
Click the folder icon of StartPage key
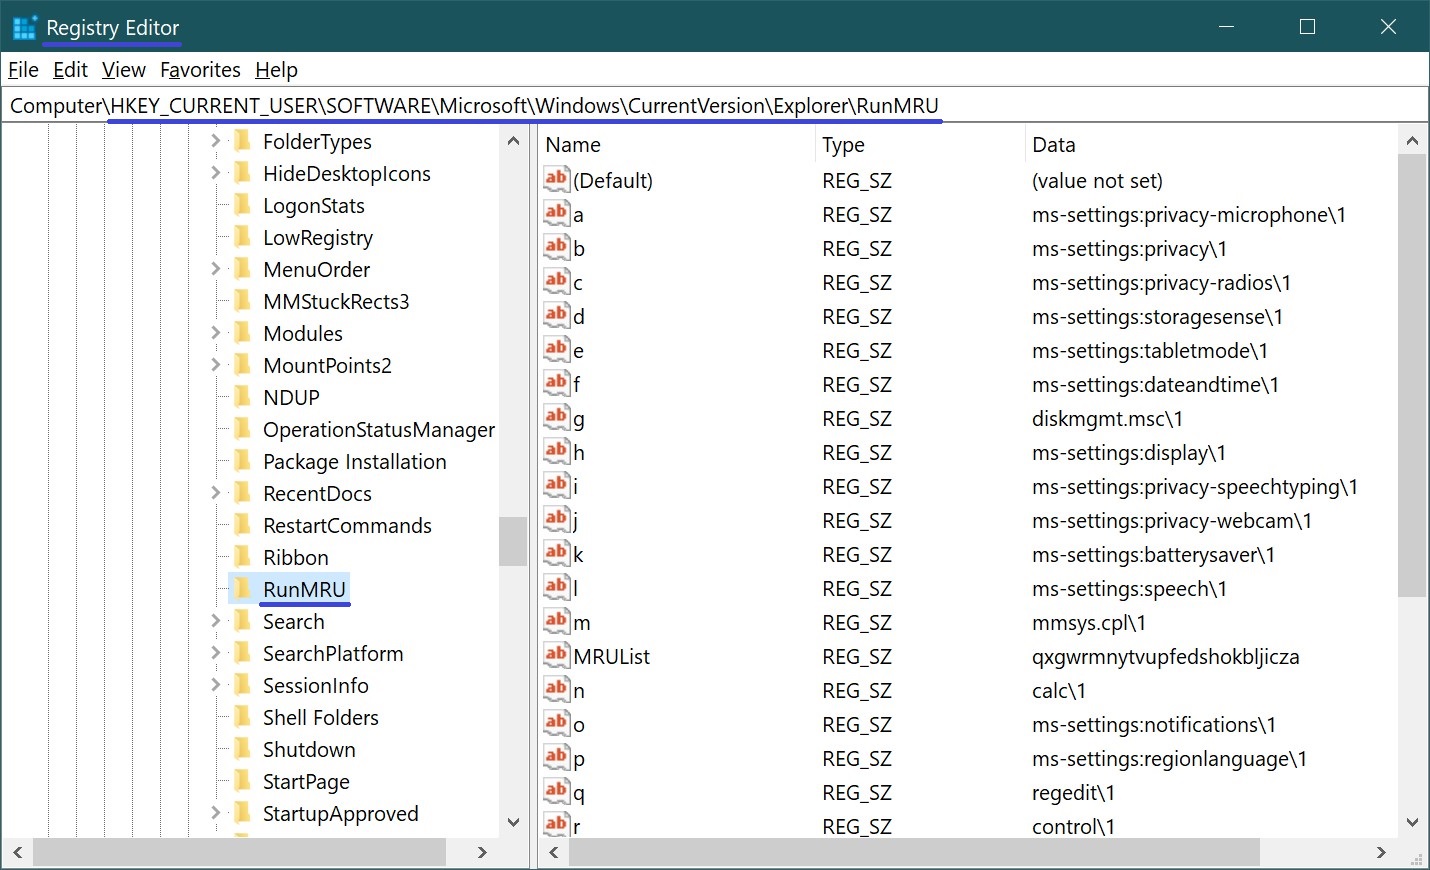(x=242, y=781)
